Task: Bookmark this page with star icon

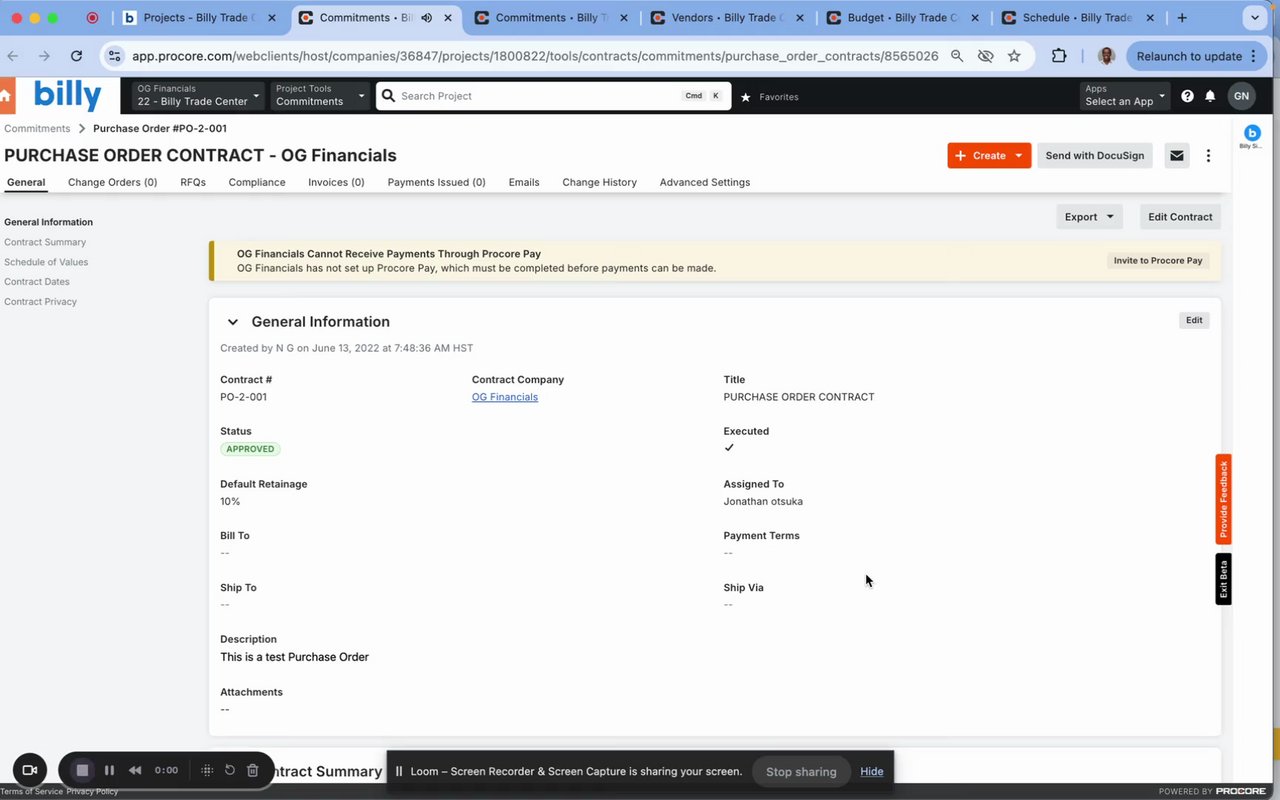Action: pyautogui.click(x=1014, y=56)
